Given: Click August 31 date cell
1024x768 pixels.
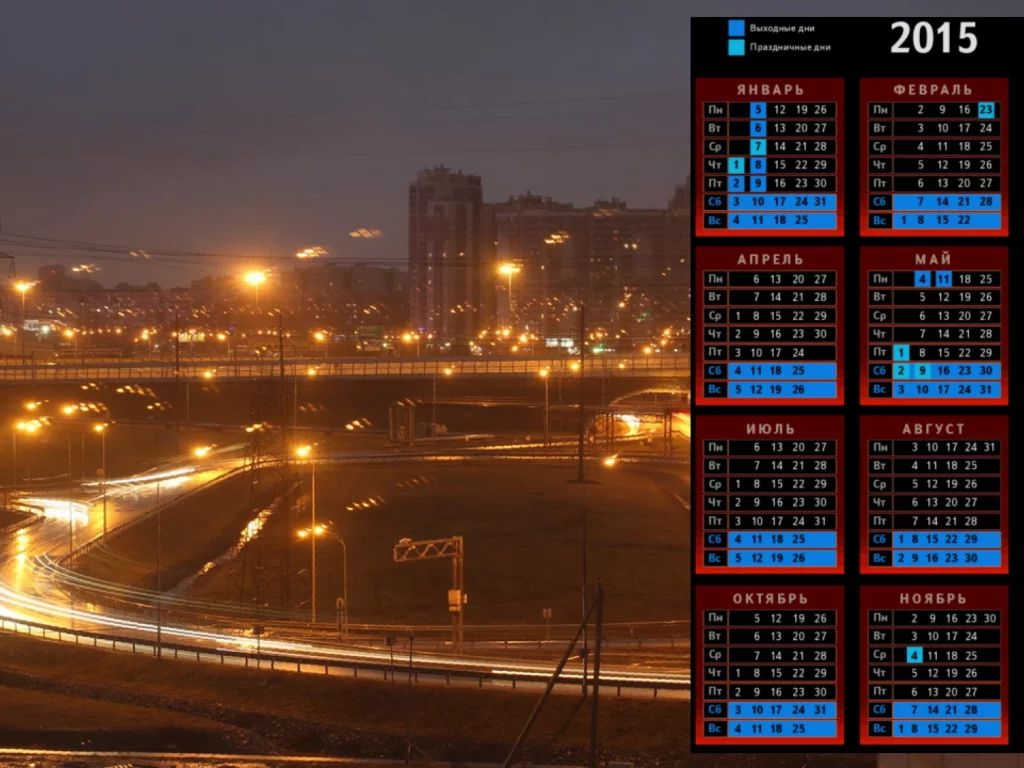Looking at the screenshot, I should 989,447.
